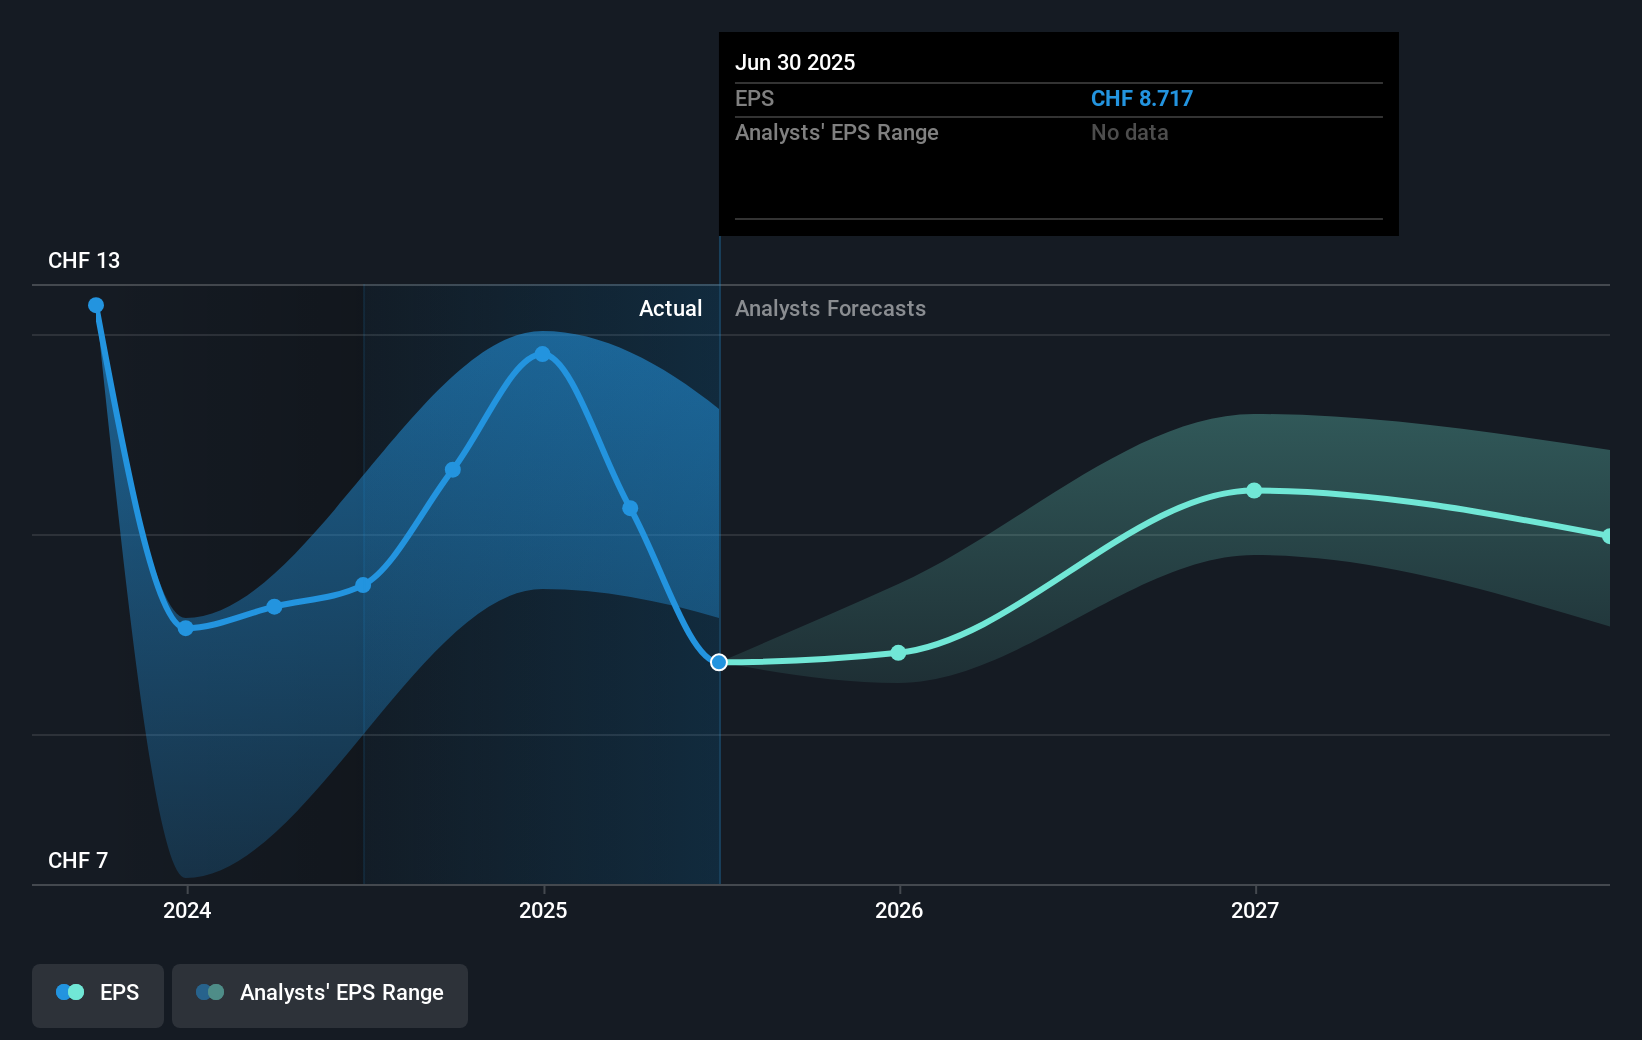Screen dimensions: 1642x1040
Task: Click the blue-teal EPS legend dot icon
Action: (69, 992)
